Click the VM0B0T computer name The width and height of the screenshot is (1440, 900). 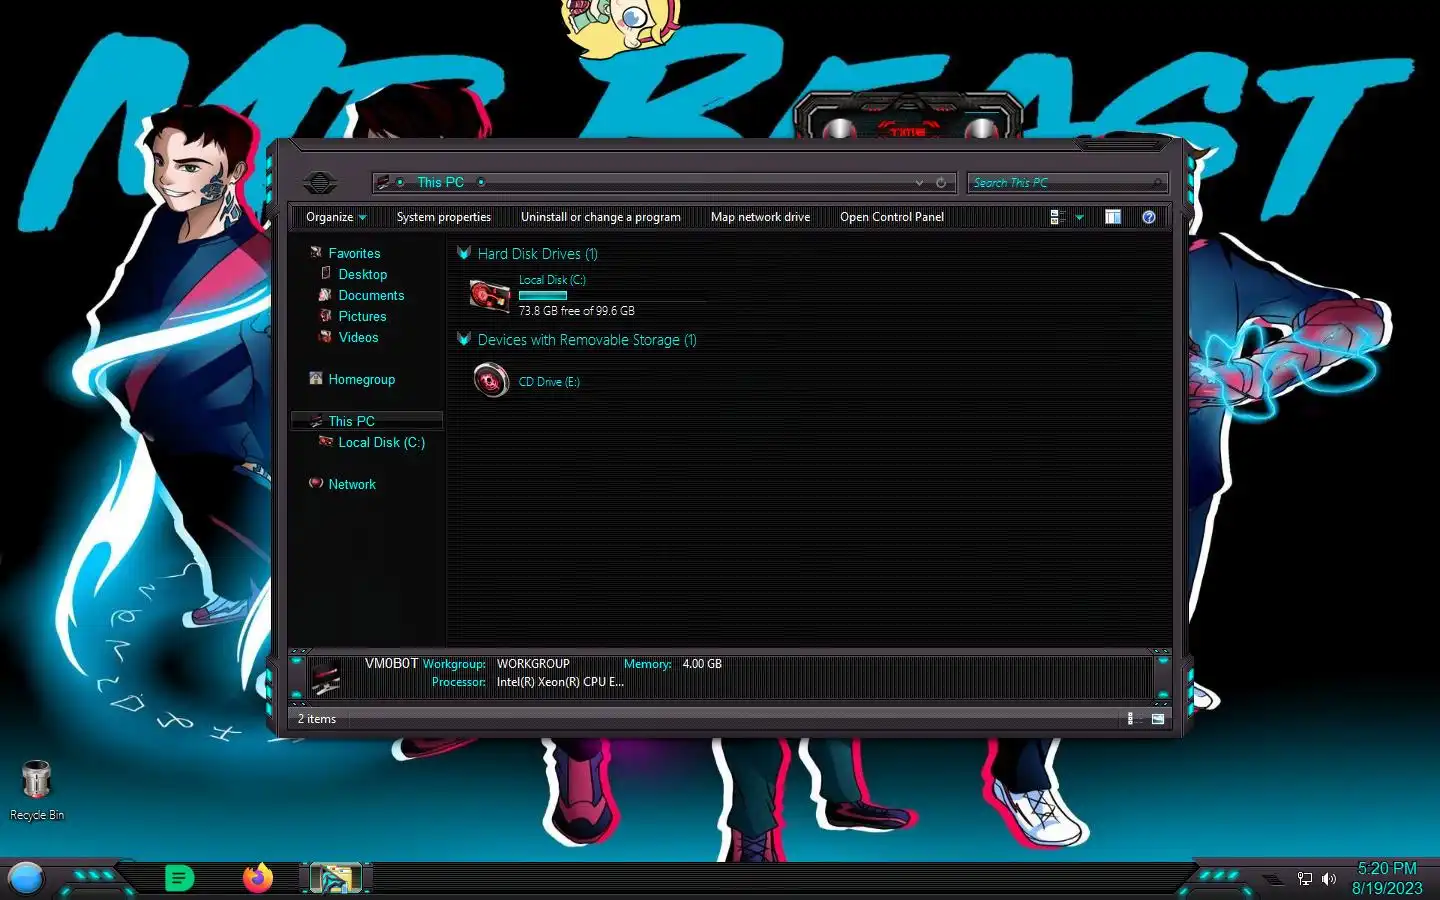(x=391, y=664)
